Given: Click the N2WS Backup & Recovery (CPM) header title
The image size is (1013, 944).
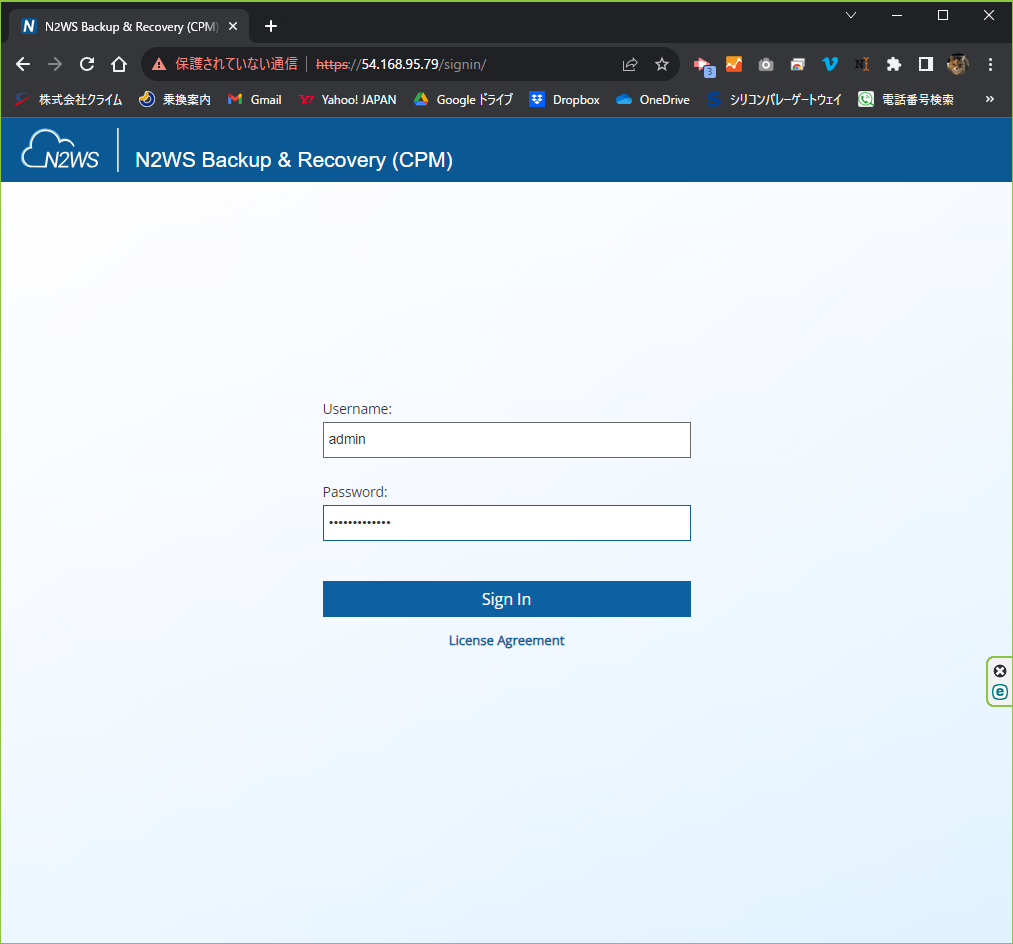Looking at the screenshot, I should tap(294, 160).
